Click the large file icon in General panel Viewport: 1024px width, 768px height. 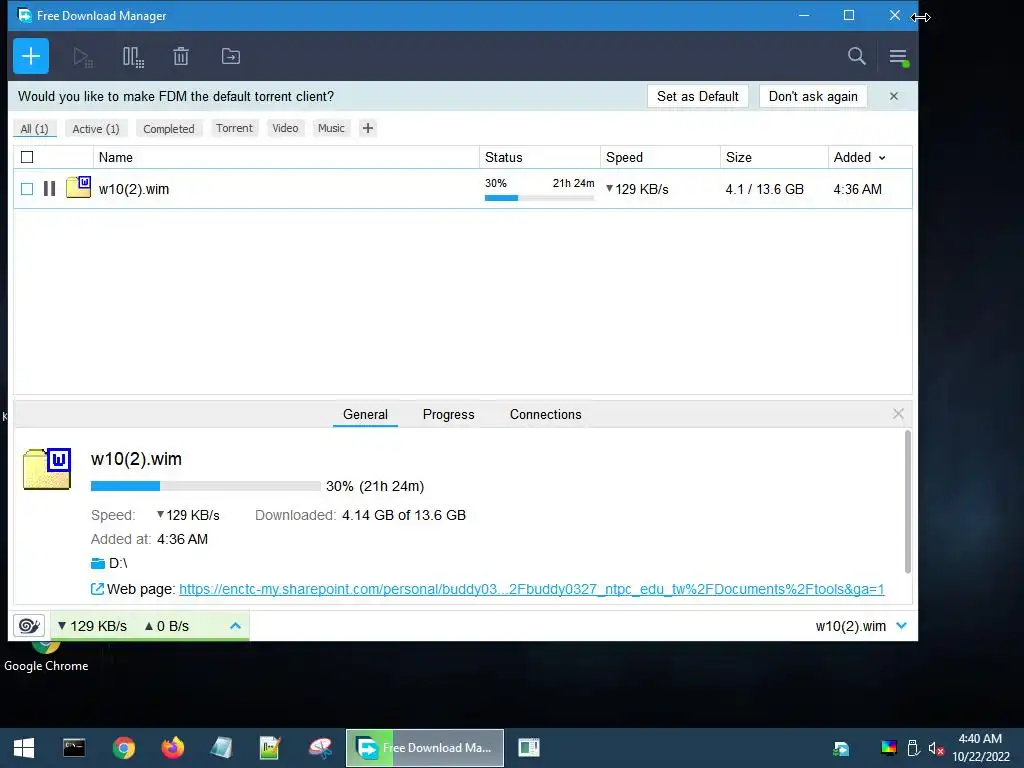[x=47, y=468]
